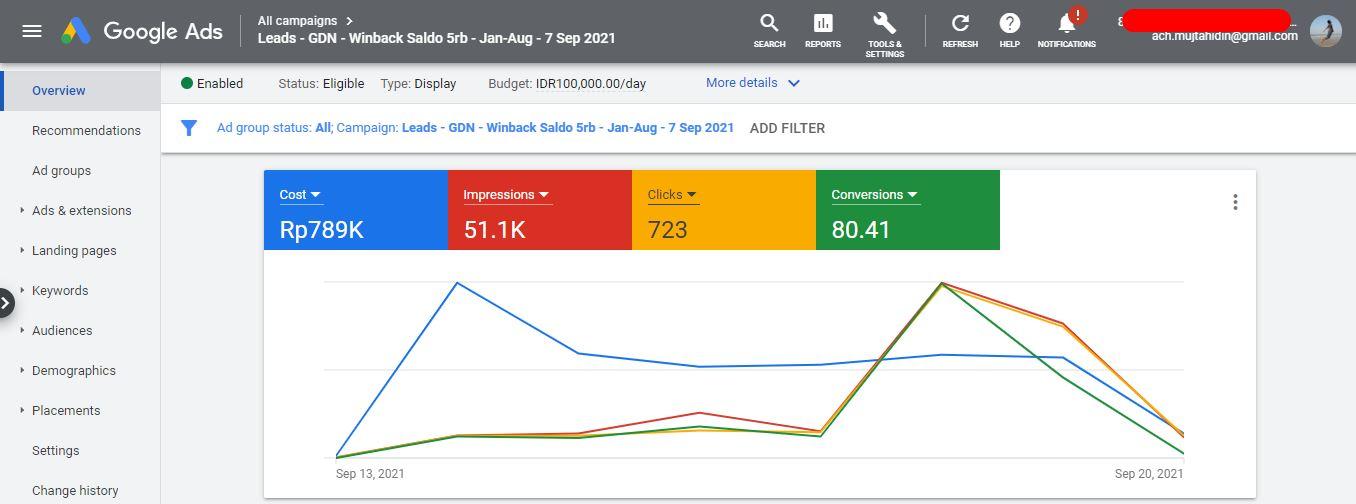Open Ad groups in sidebar
The height and width of the screenshot is (504, 1356).
[x=61, y=170]
